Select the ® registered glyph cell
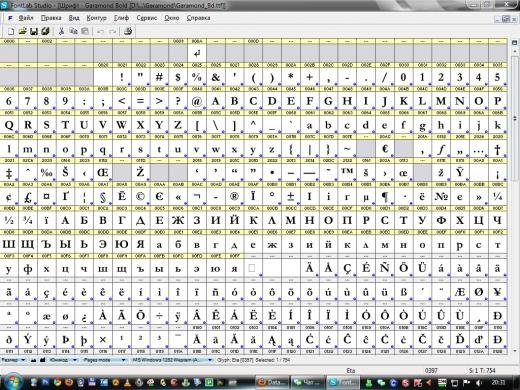The width and height of the screenshot is (520, 390). (234, 196)
